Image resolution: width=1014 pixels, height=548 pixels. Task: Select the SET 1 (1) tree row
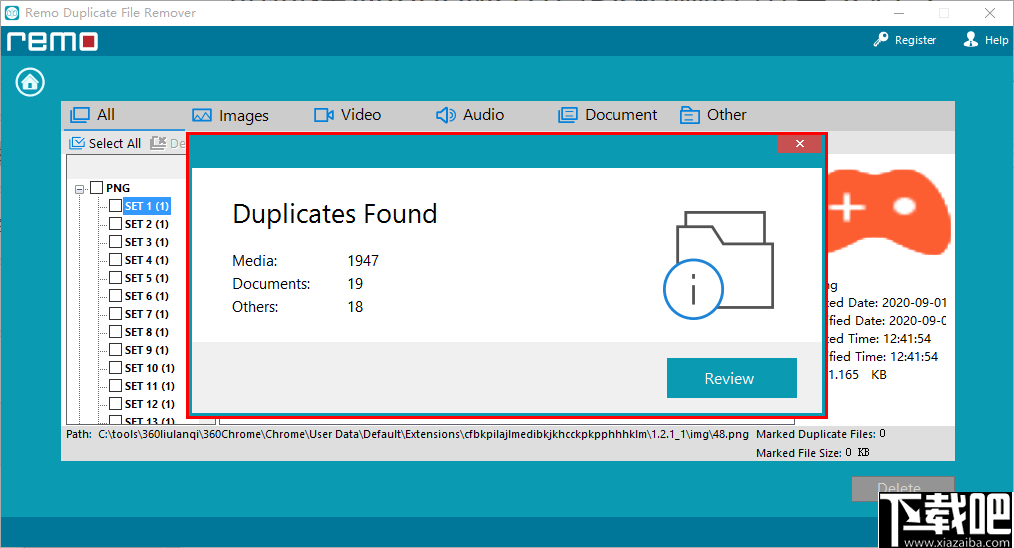point(147,206)
